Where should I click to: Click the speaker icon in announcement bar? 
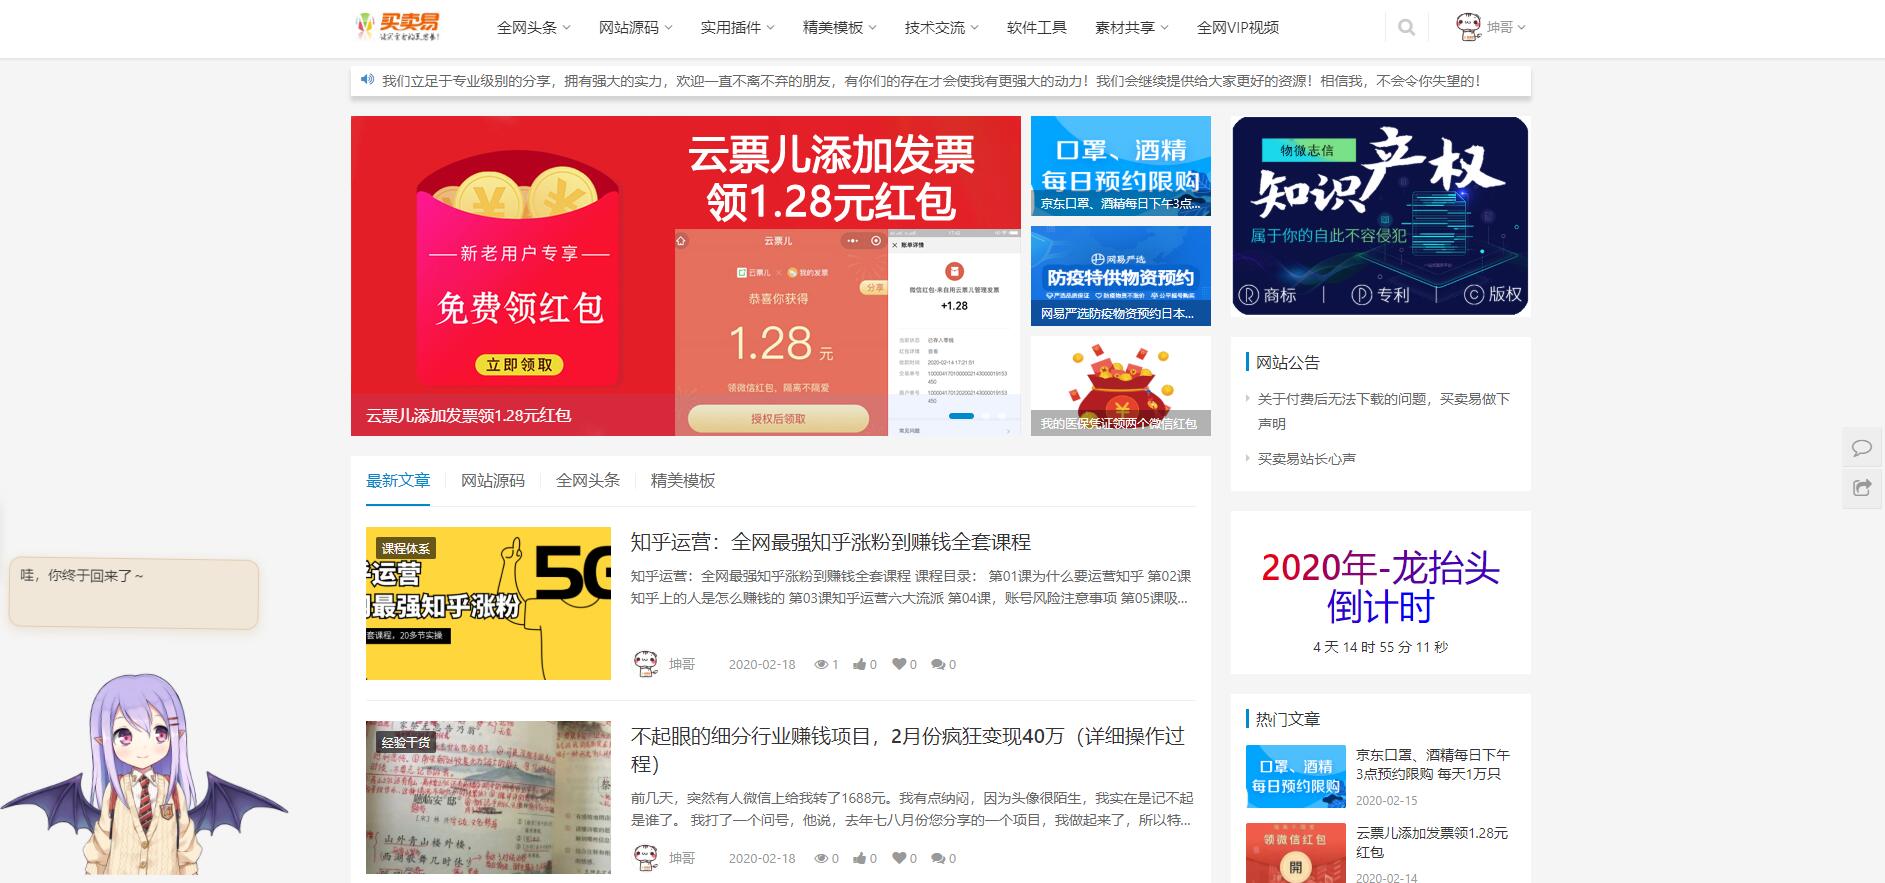367,80
